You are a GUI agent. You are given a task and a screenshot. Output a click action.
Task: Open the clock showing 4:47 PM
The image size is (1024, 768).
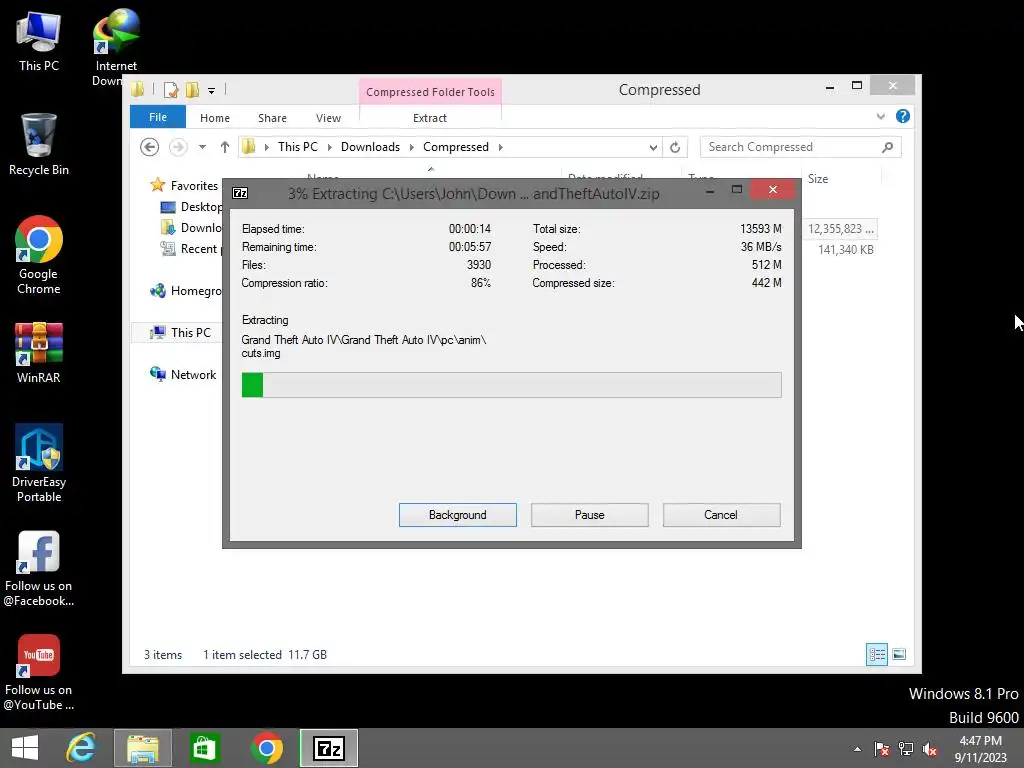pos(980,749)
